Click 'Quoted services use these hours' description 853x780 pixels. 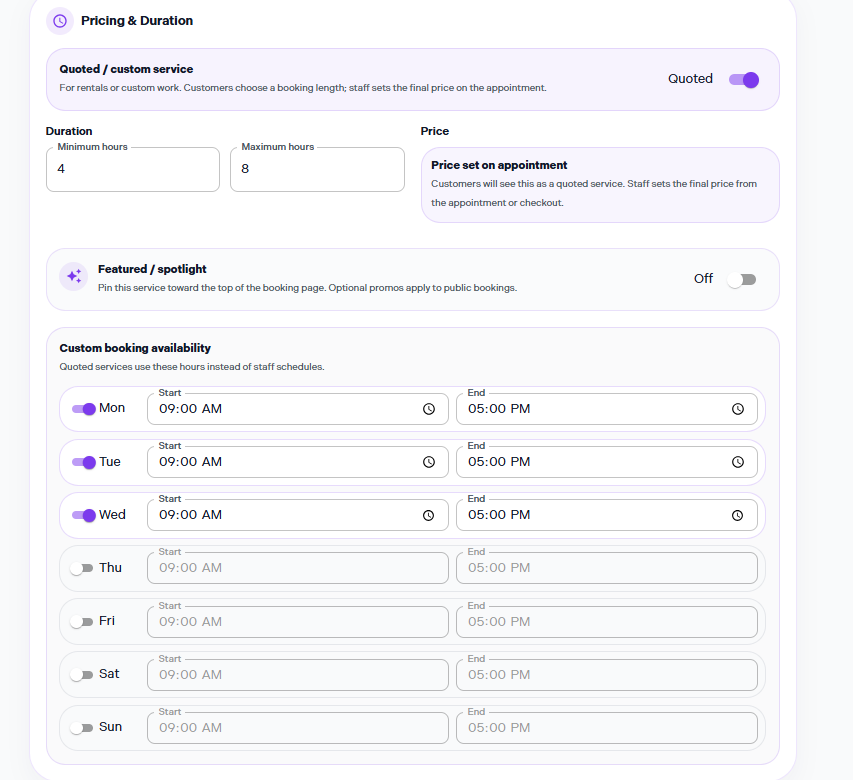[x=192, y=367]
